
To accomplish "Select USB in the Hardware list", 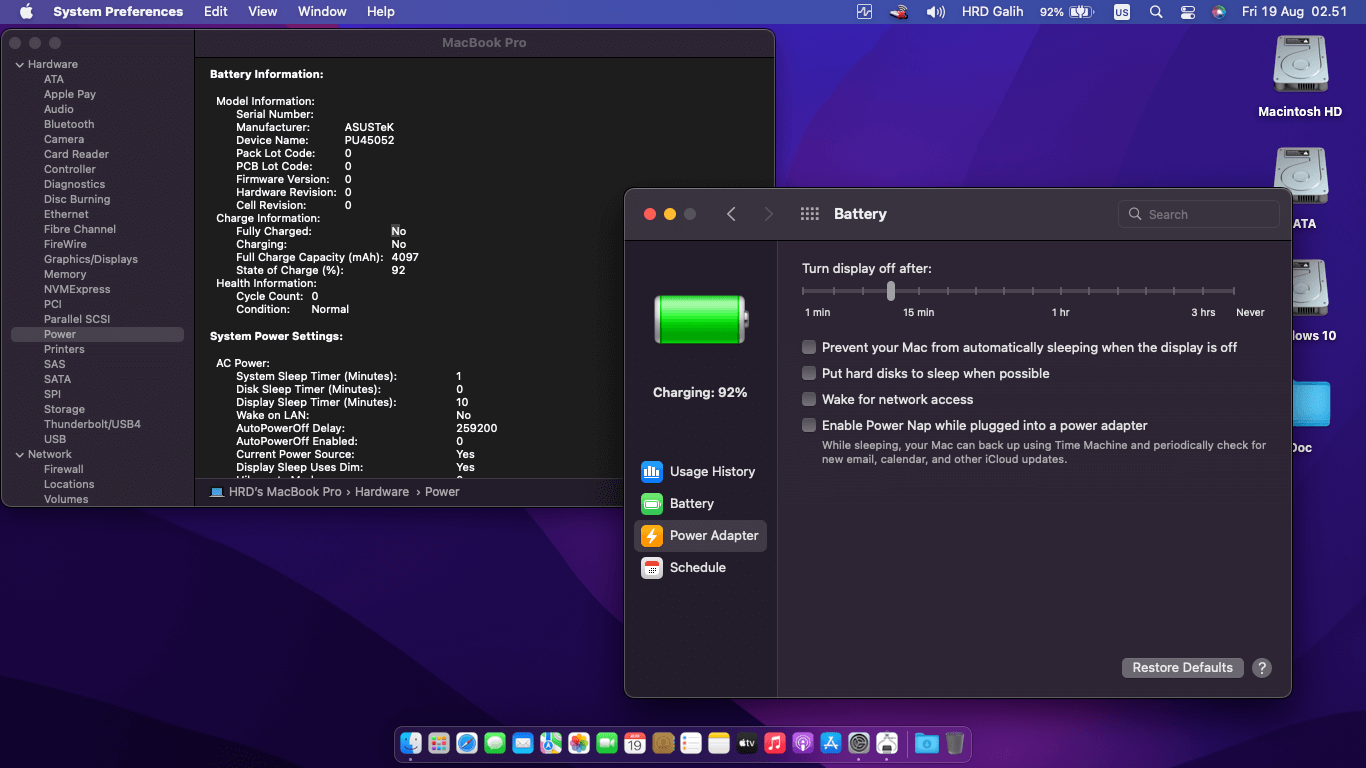I will coord(55,439).
